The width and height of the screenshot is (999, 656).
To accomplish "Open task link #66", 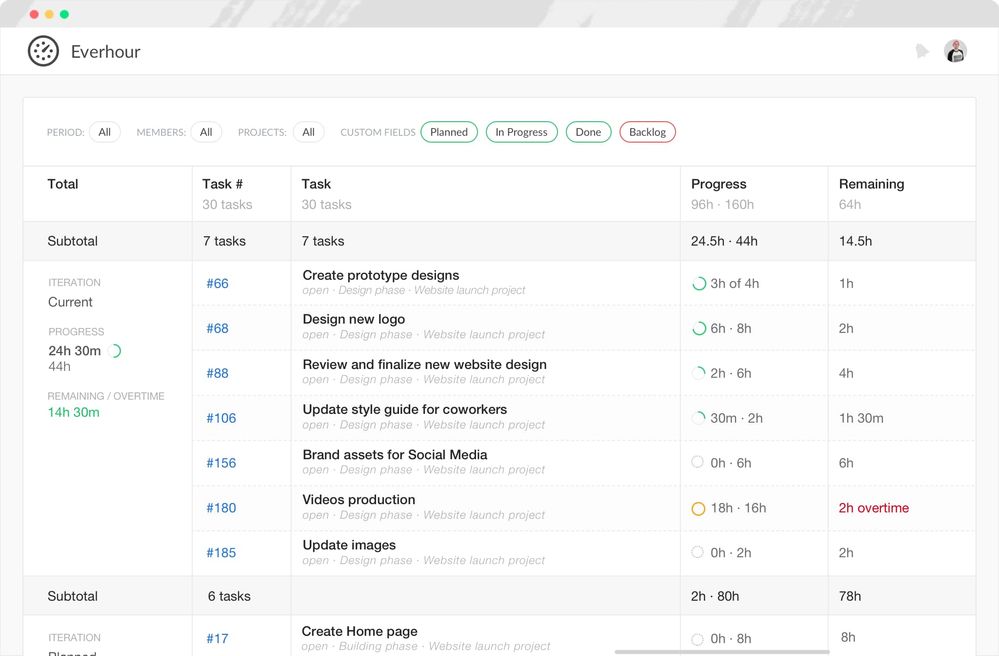I will tap(217, 283).
